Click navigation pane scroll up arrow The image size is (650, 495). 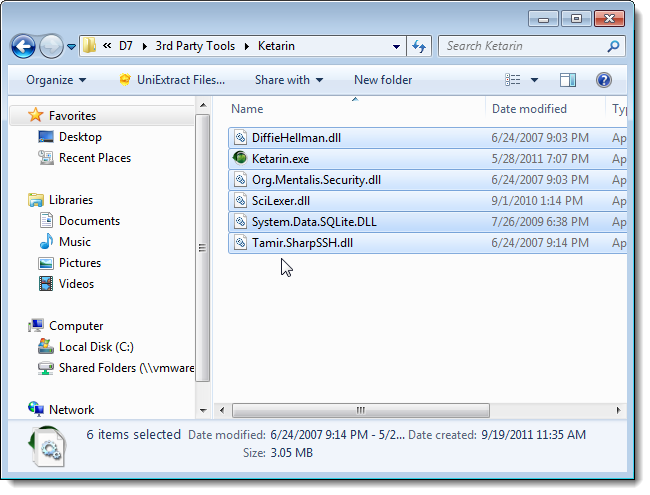[203, 106]
